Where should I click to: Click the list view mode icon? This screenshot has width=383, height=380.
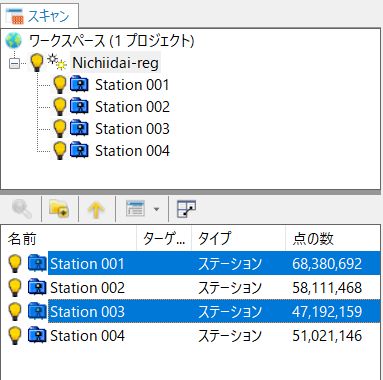[136, 209]
